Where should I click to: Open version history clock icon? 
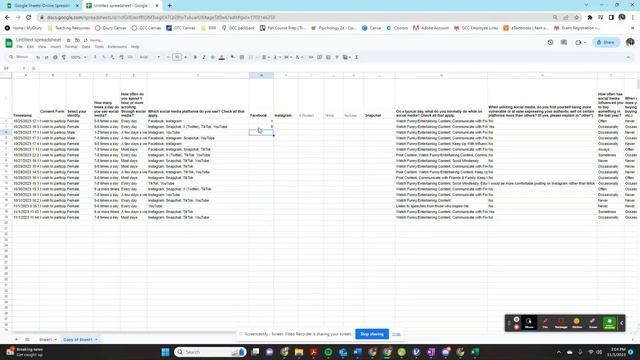550,42
